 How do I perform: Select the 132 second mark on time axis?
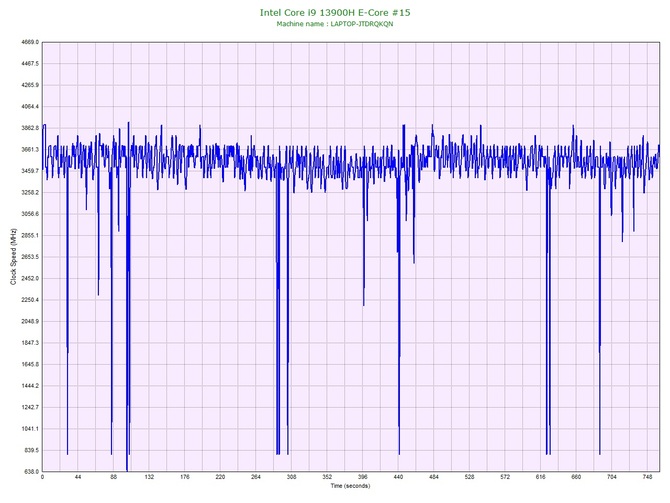click(149, 477)
